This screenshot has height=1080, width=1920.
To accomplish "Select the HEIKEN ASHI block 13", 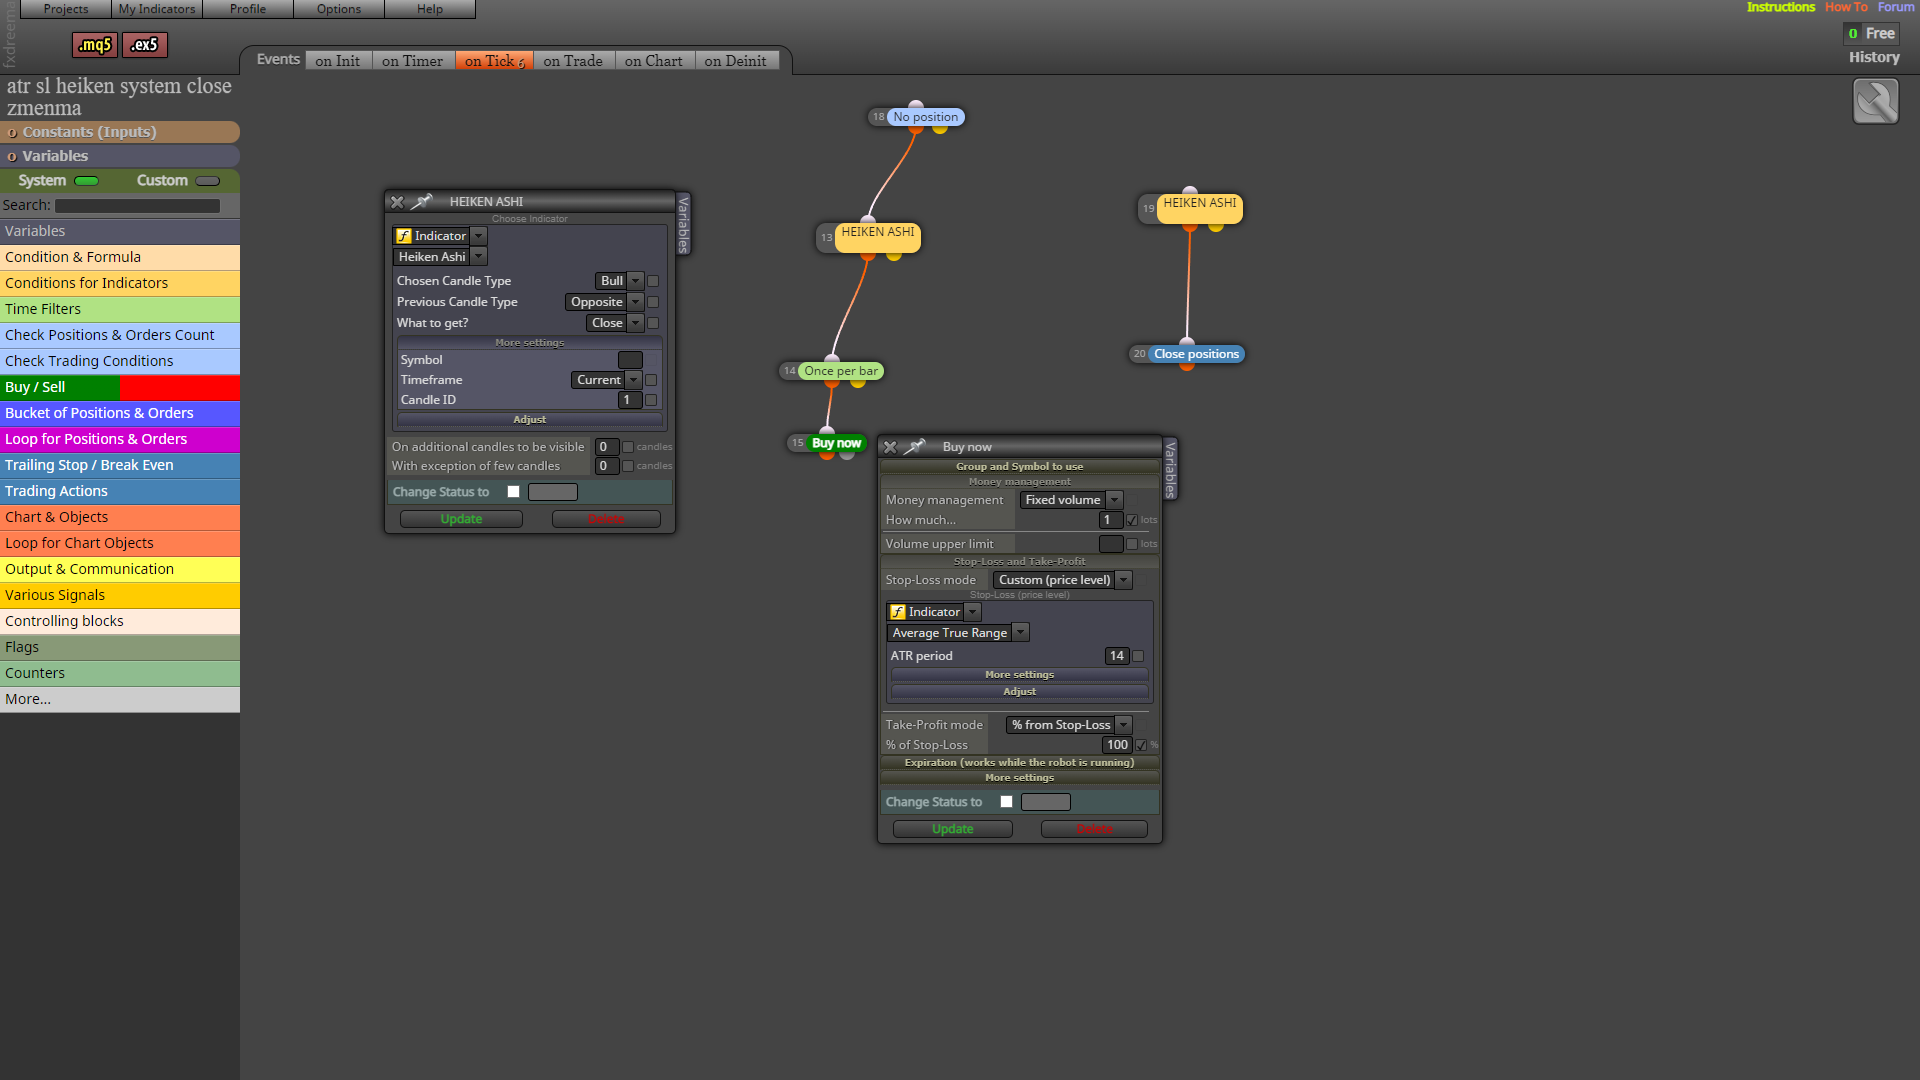I will pyautogui.click(x=878, y=237).
